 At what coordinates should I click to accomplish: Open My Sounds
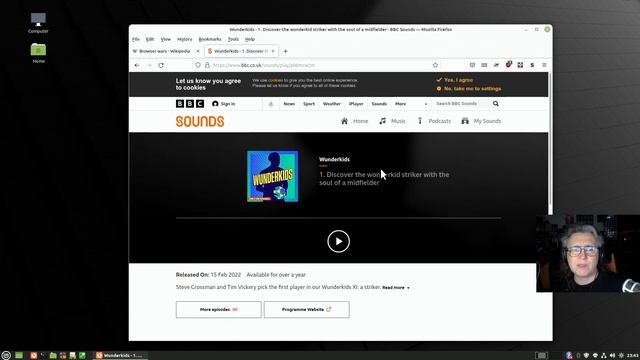[481, 121]
